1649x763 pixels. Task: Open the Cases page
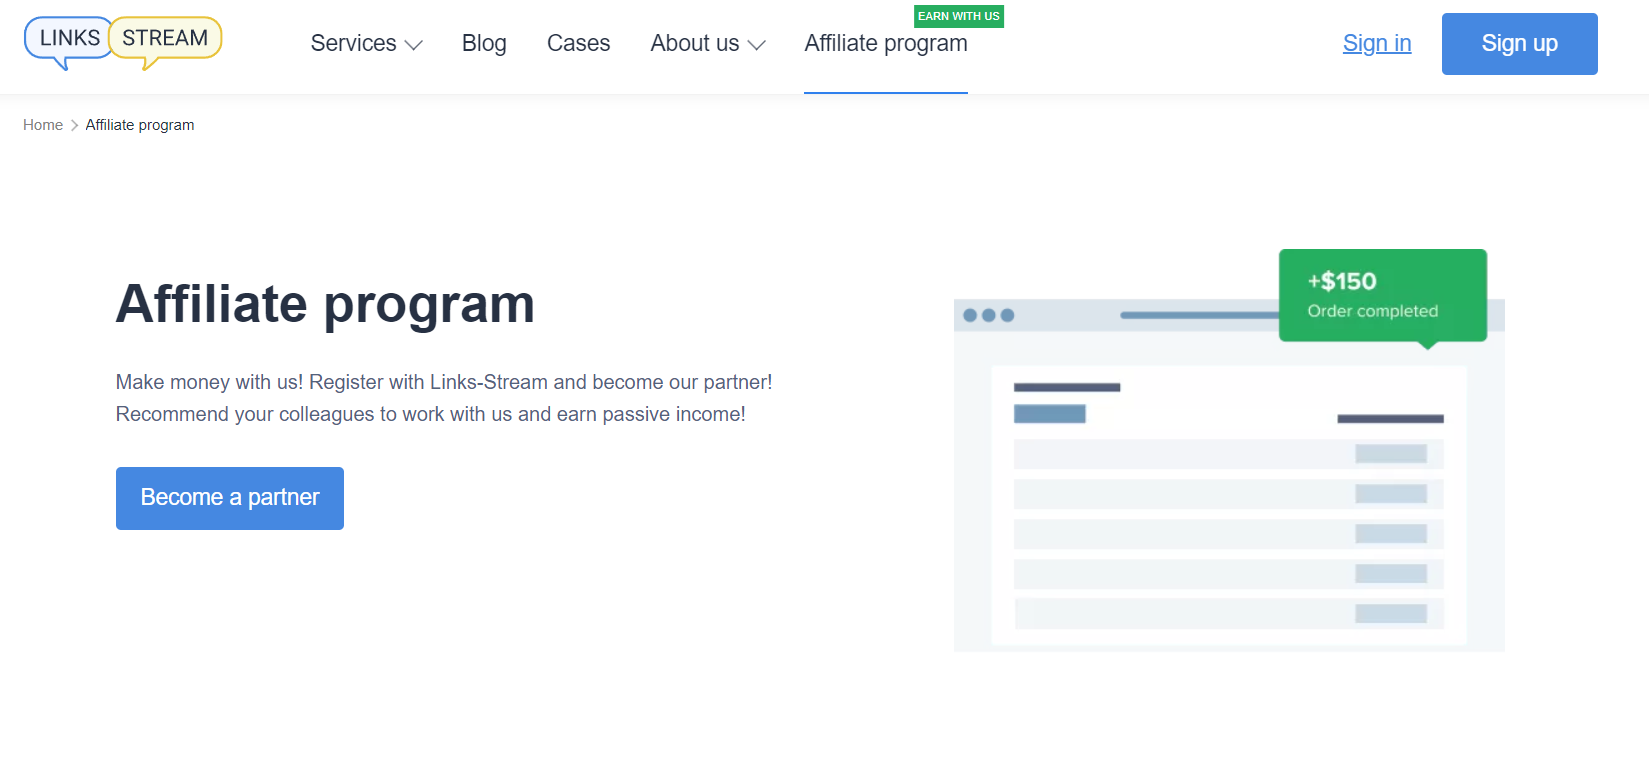(578, 44)
